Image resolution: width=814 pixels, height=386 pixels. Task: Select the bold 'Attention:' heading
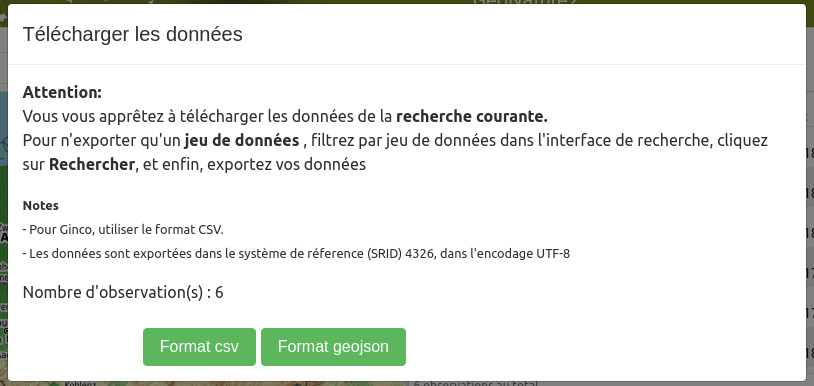pyautogui.click(x=62, y=92)
